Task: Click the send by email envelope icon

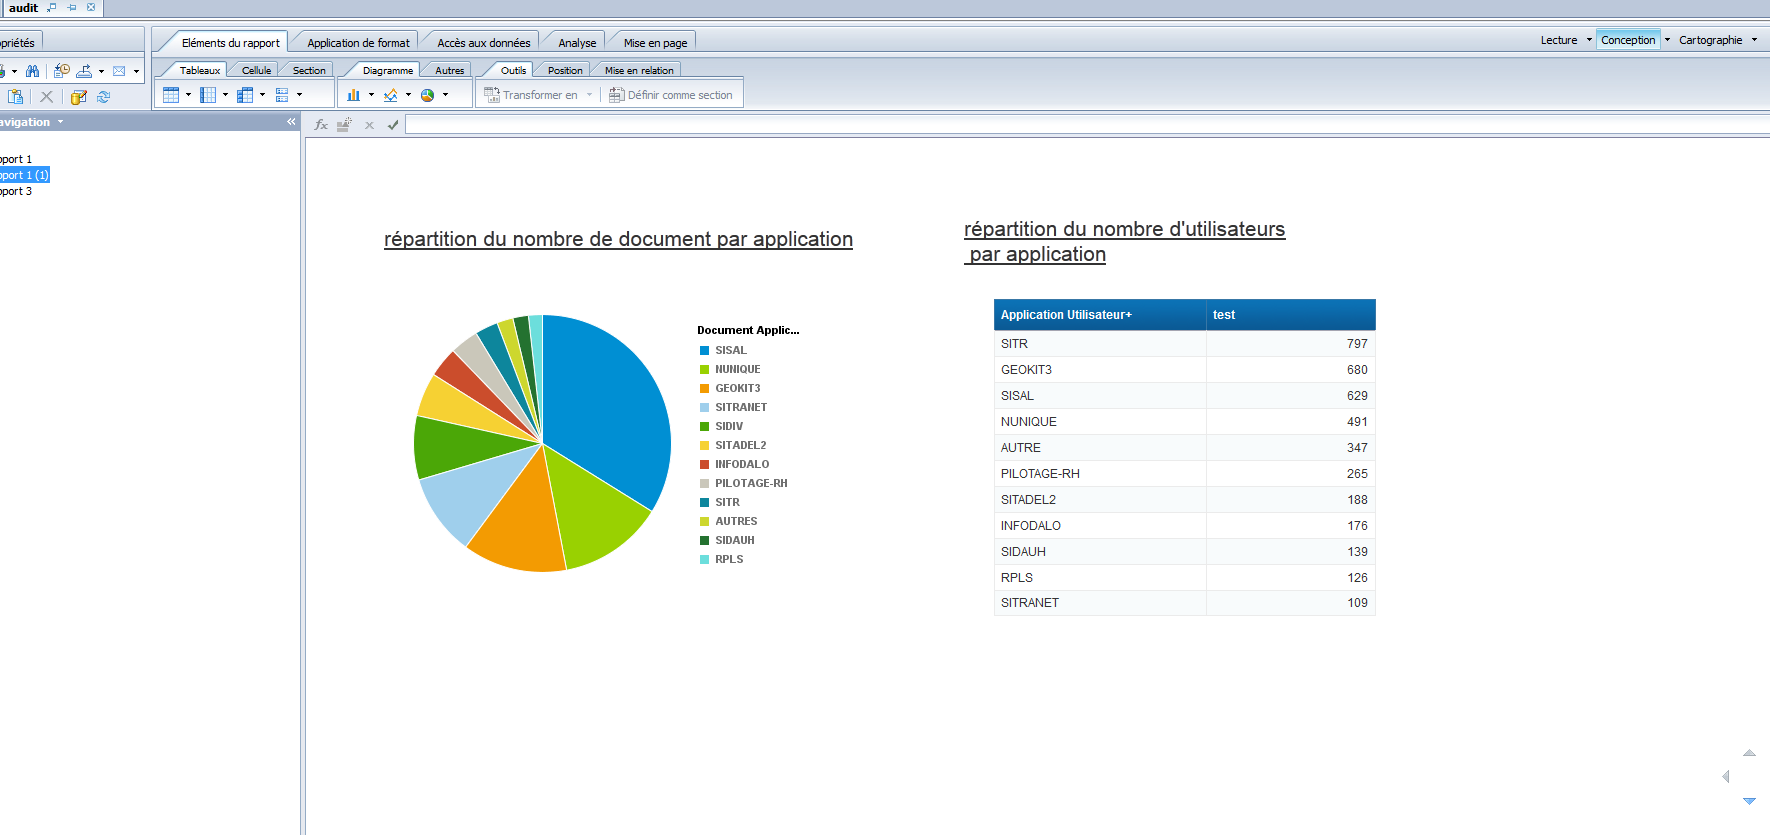Action: point(119,71)
